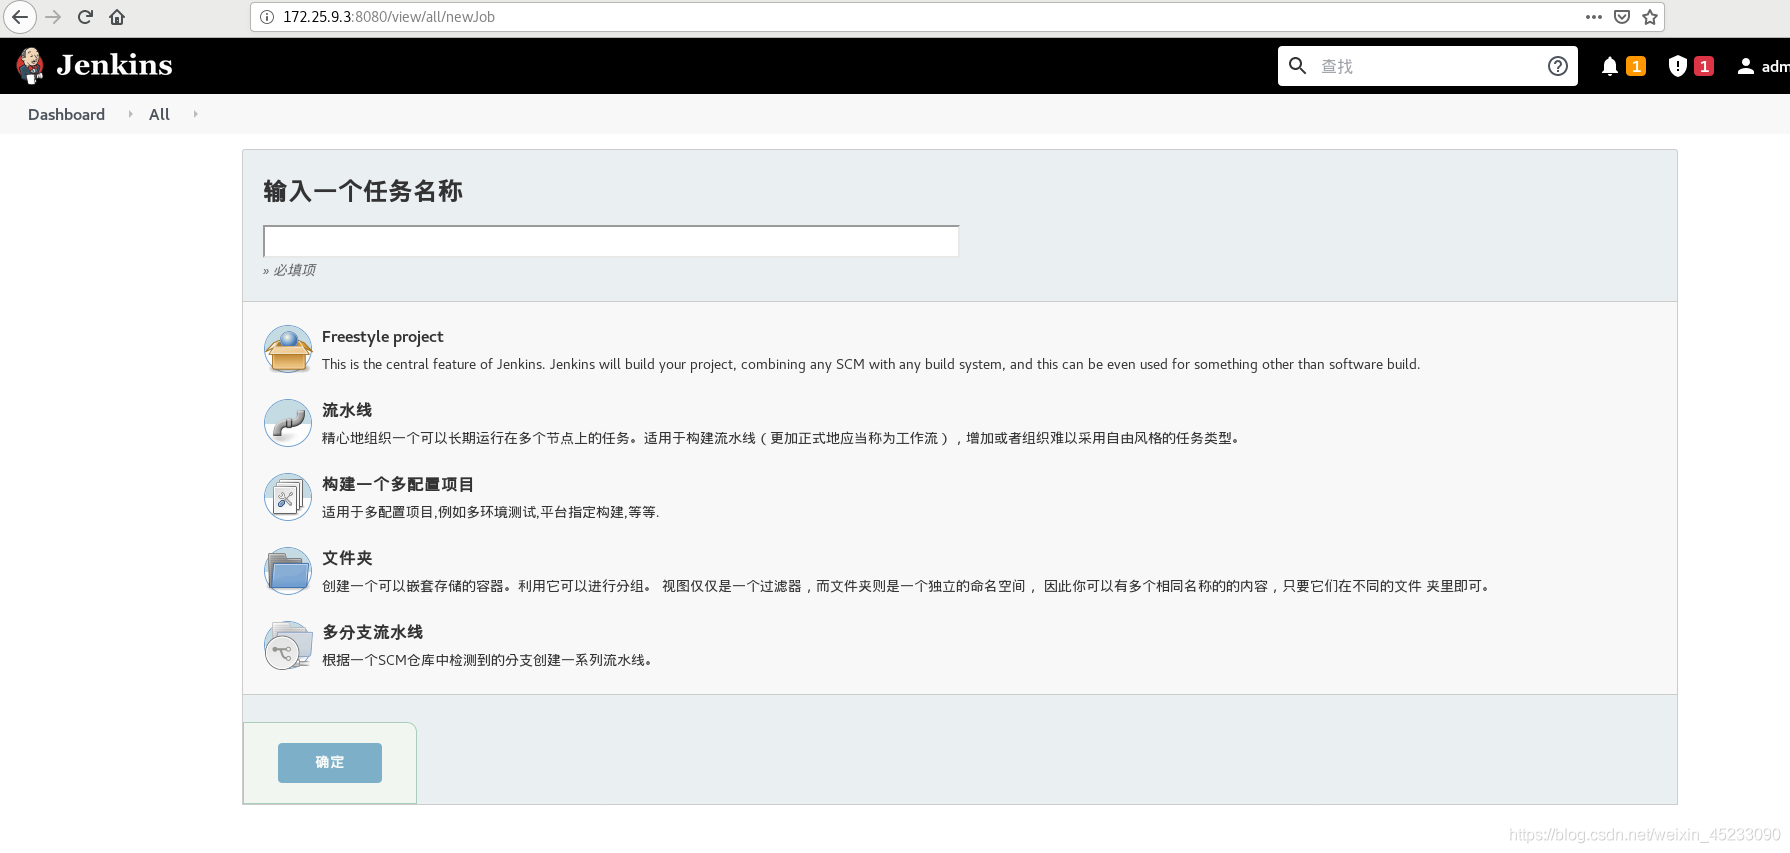Choose 构建一个多配置项目 title
The height and width of the screenshot is (853, 1790).
tap(398, 484)
